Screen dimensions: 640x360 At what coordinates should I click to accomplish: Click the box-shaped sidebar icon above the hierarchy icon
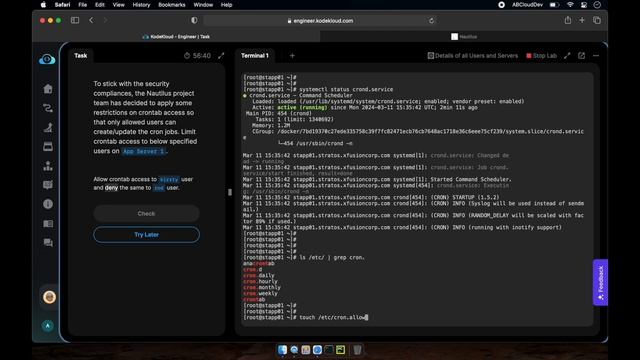(x=48, y=147)
